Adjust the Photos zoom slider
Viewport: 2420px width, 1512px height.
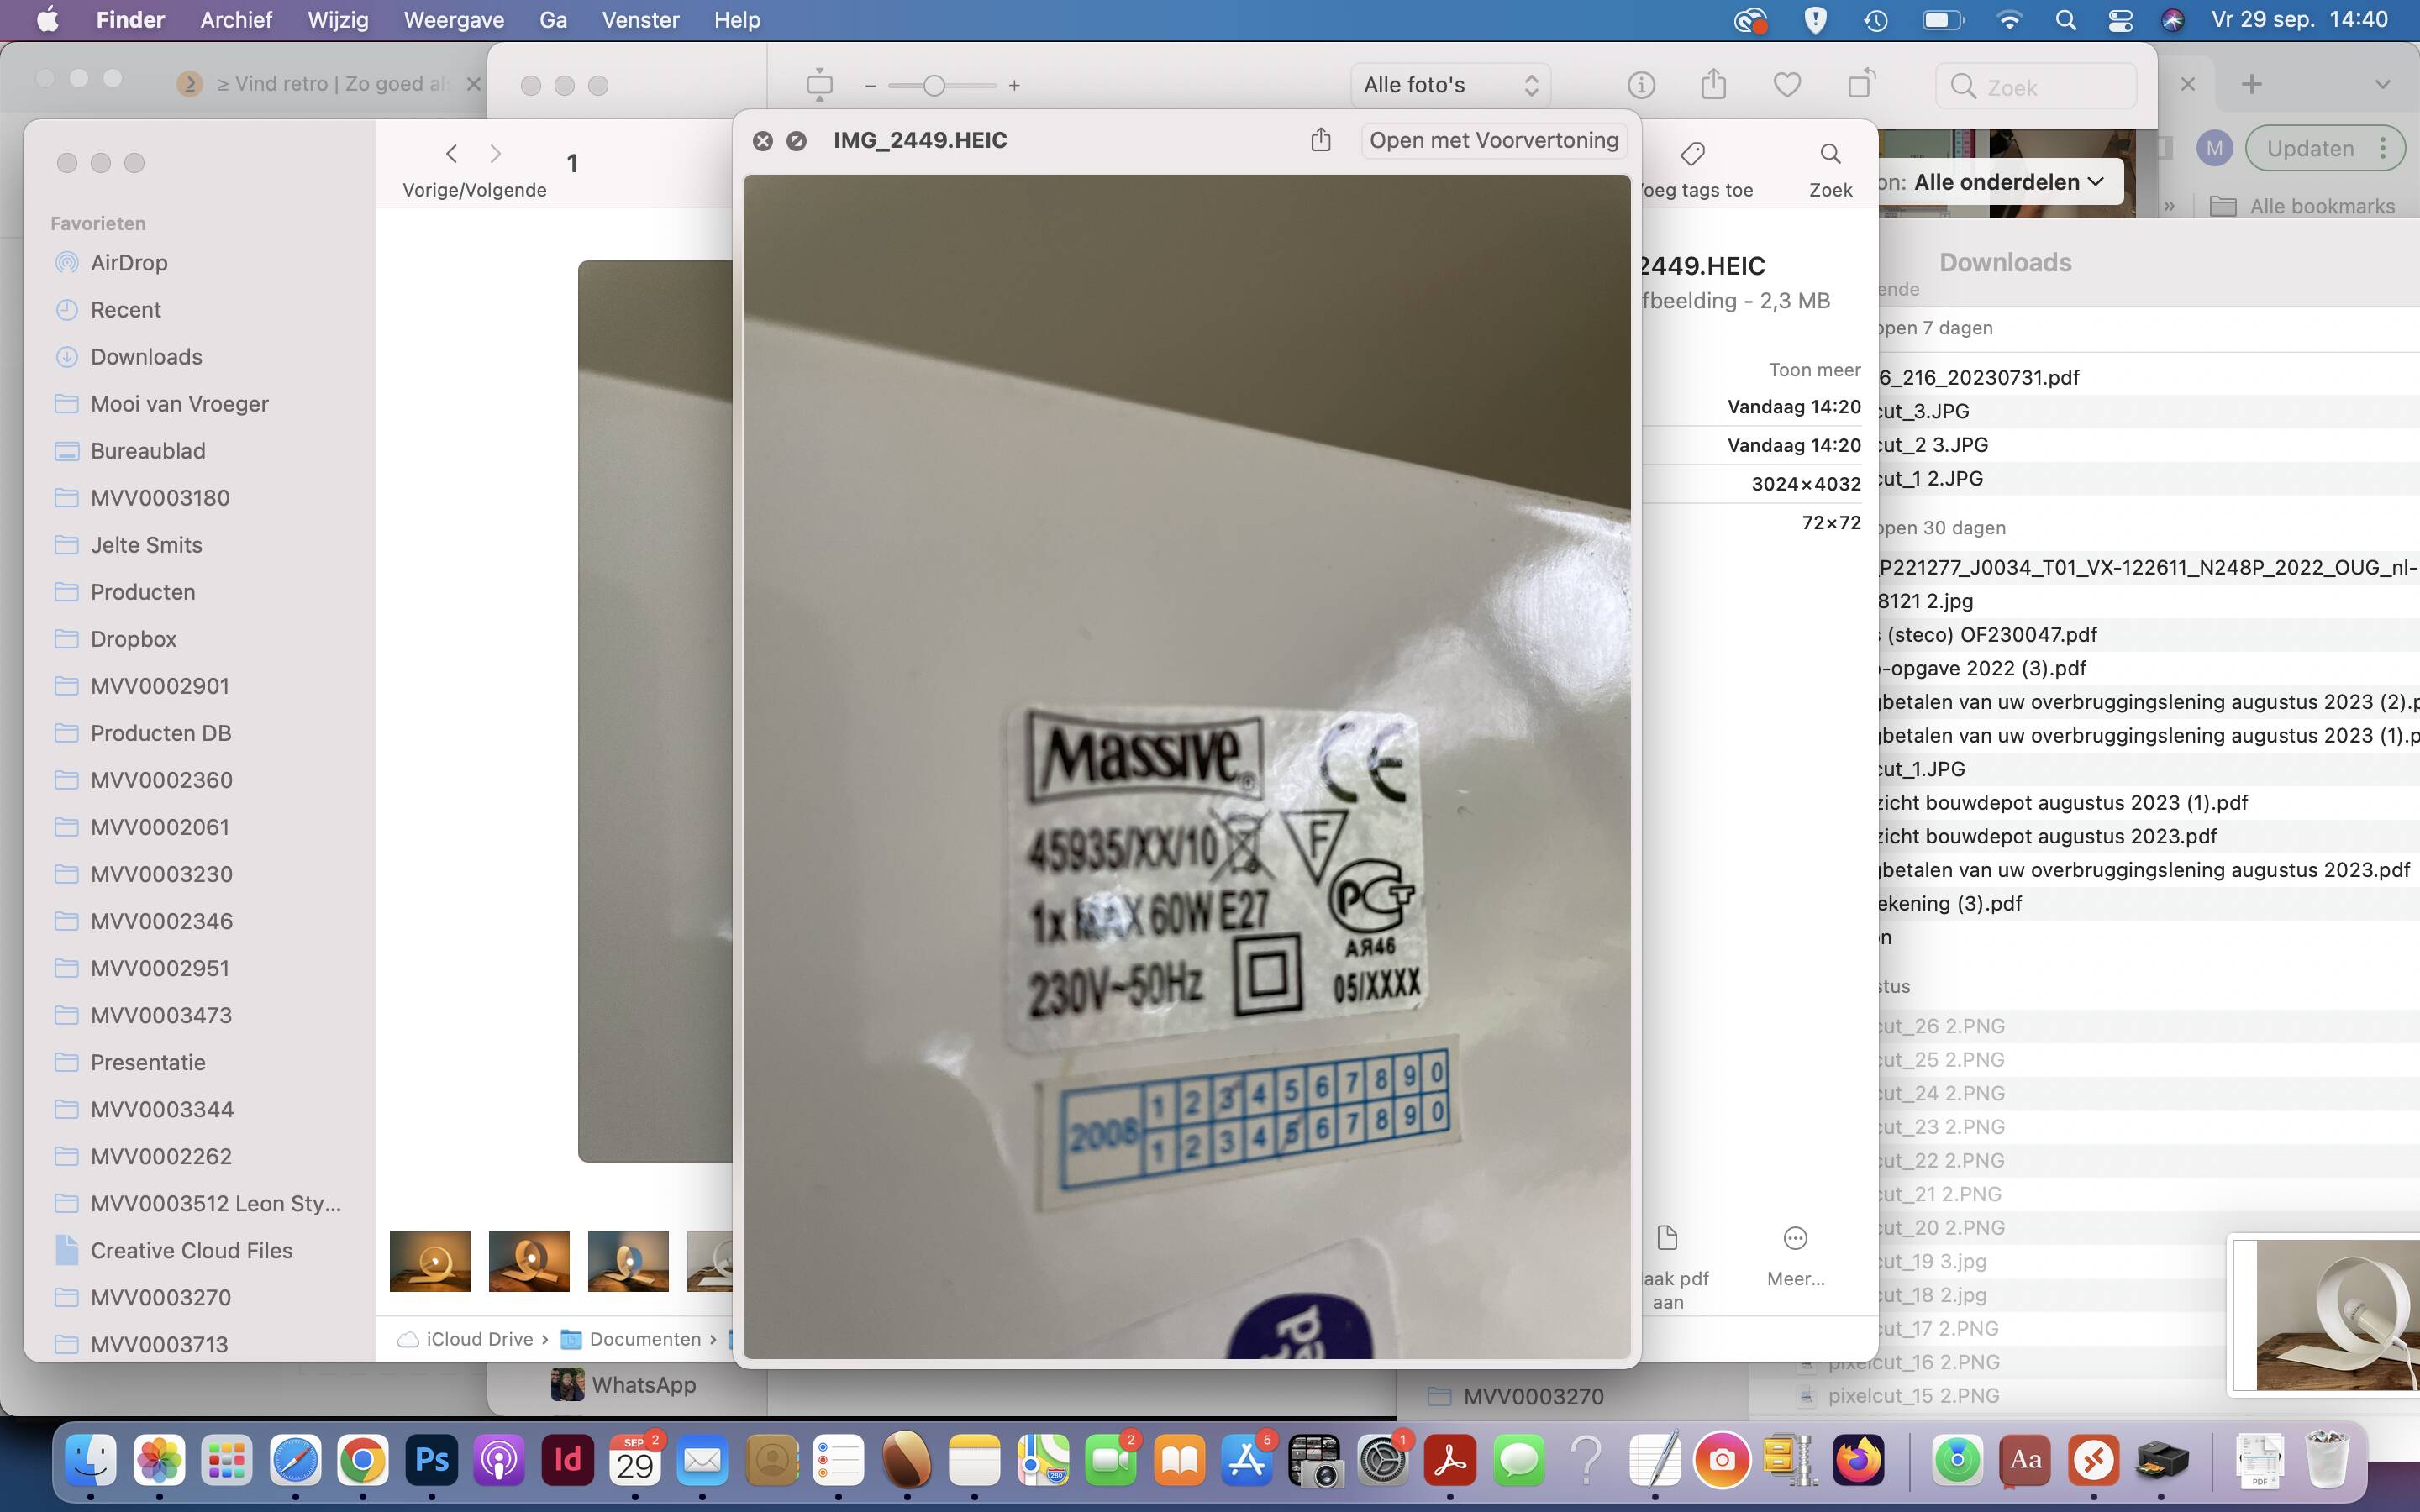[934, 86]
